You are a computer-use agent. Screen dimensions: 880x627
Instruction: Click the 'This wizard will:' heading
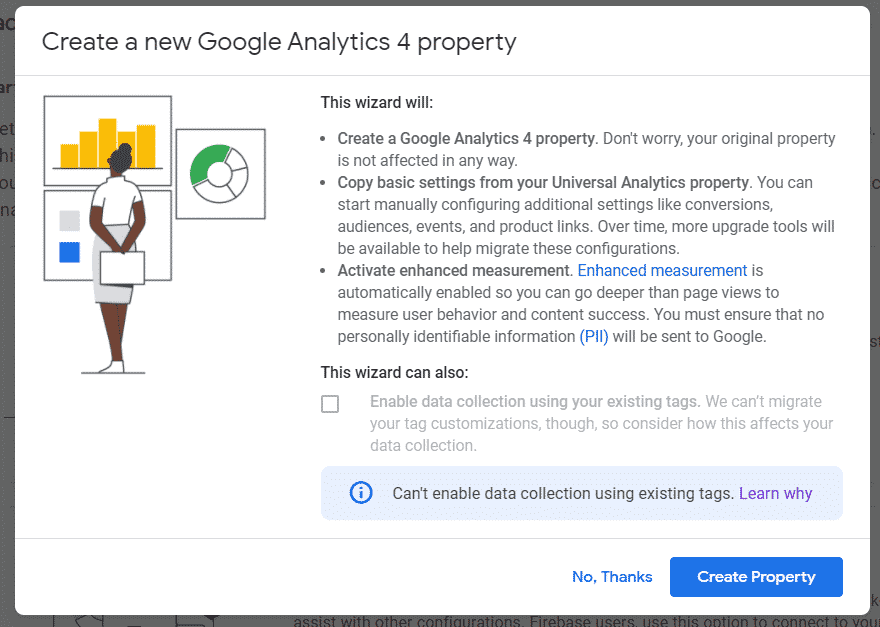(x=377, y=102)
